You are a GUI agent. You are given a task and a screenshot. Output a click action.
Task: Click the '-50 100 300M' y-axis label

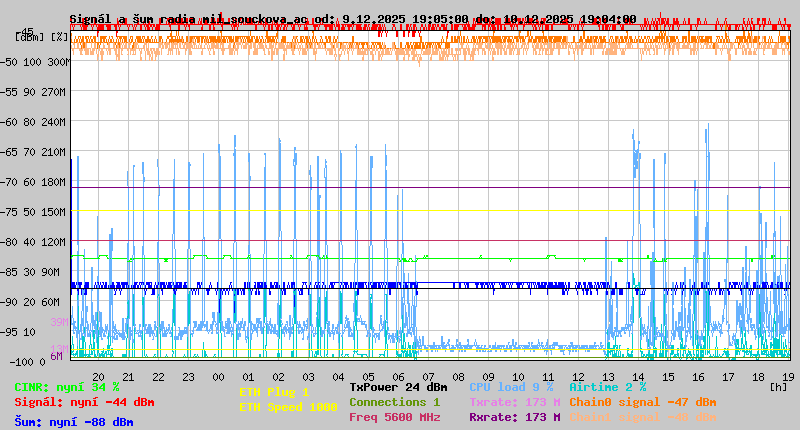(x=35, y=62)
